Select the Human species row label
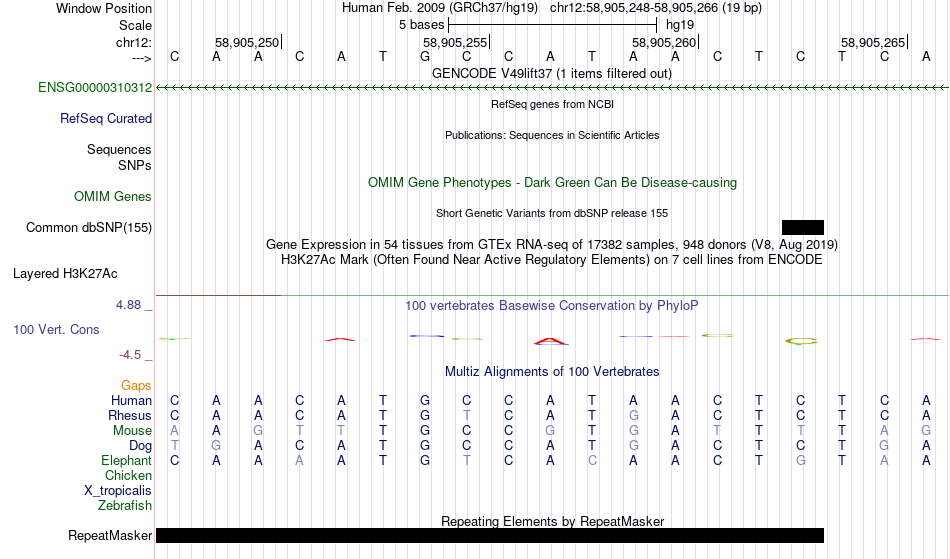Viewport: 950px width, 559px height. click(131, 400)
